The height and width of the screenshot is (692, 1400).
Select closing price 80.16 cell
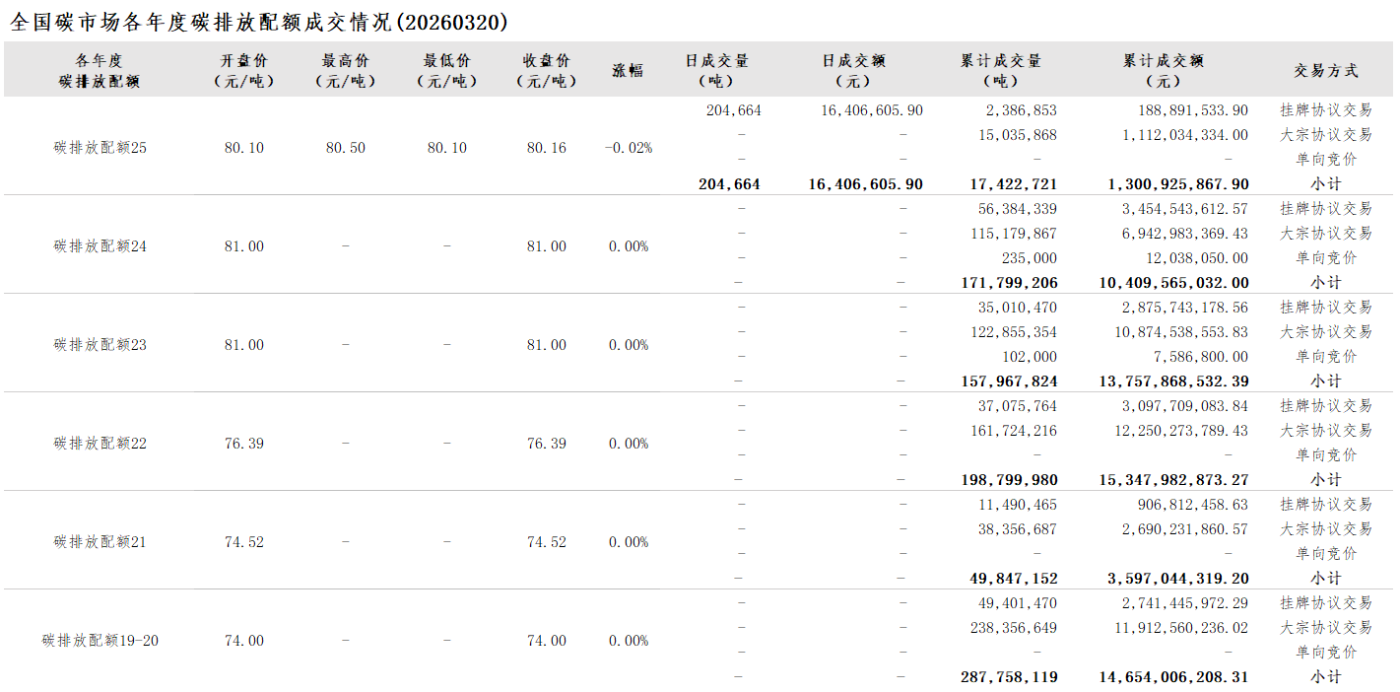coord(546,148)
